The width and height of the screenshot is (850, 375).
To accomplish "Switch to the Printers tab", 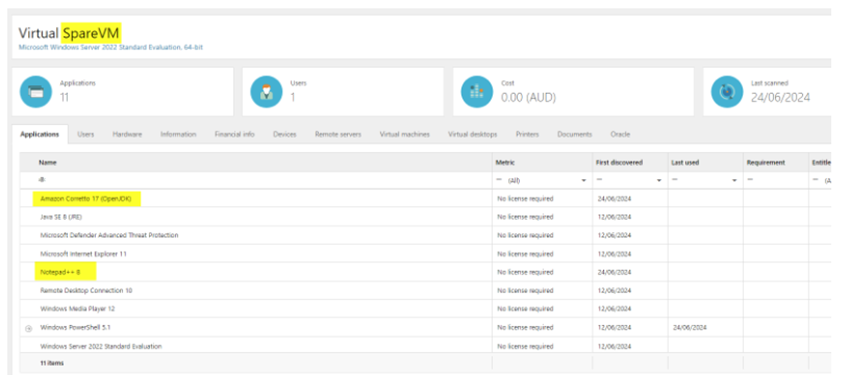I will [527, 134].
